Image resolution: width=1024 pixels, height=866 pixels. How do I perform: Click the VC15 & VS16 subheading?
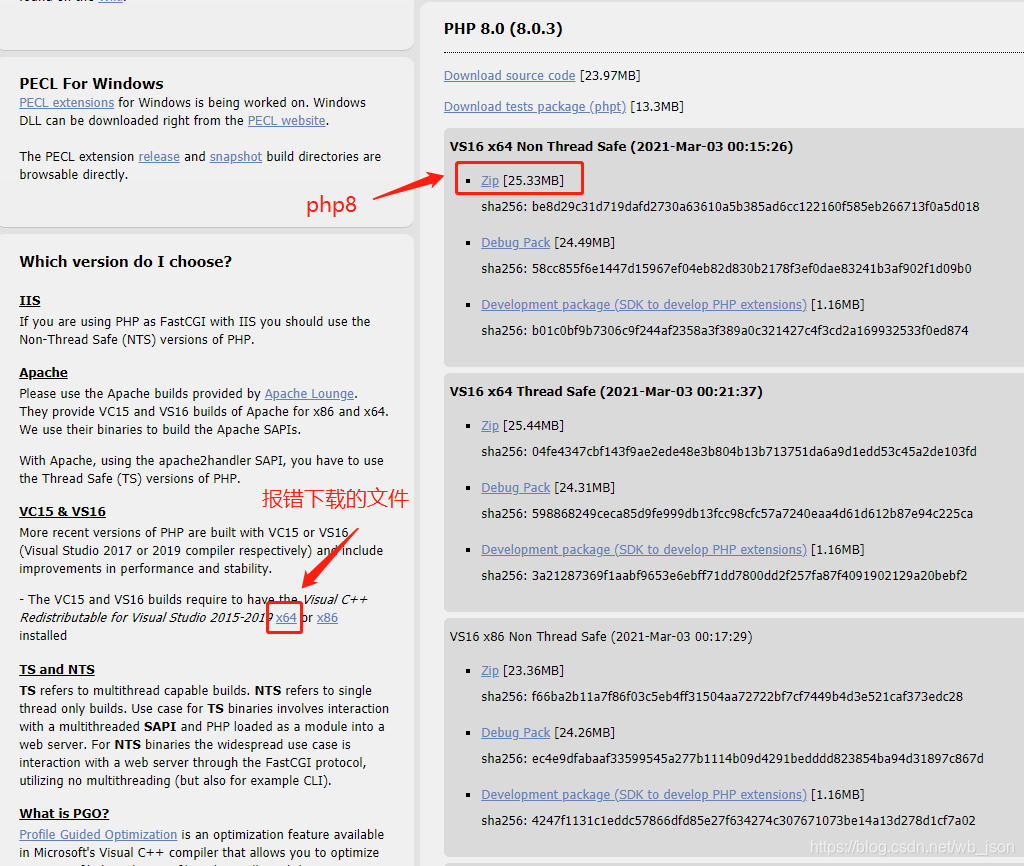(63, 512)
